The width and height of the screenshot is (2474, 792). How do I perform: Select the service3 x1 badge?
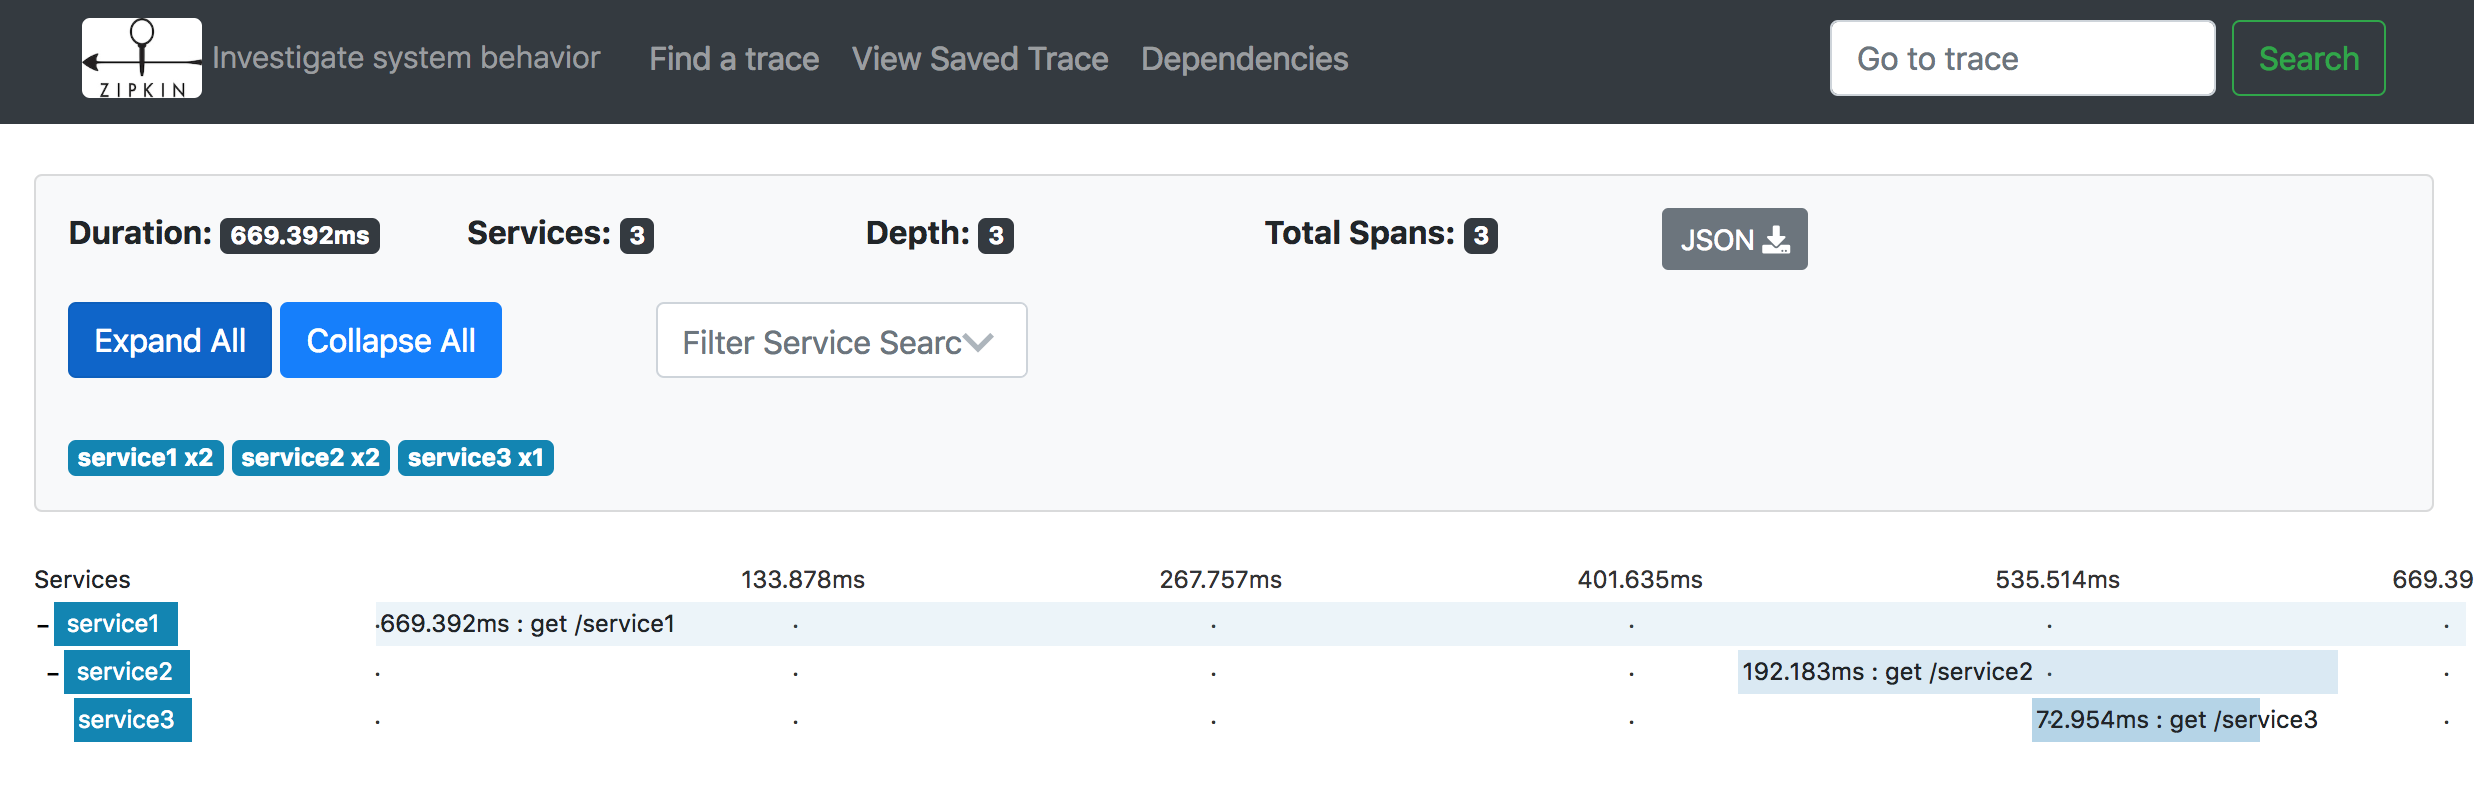point(476,458)
